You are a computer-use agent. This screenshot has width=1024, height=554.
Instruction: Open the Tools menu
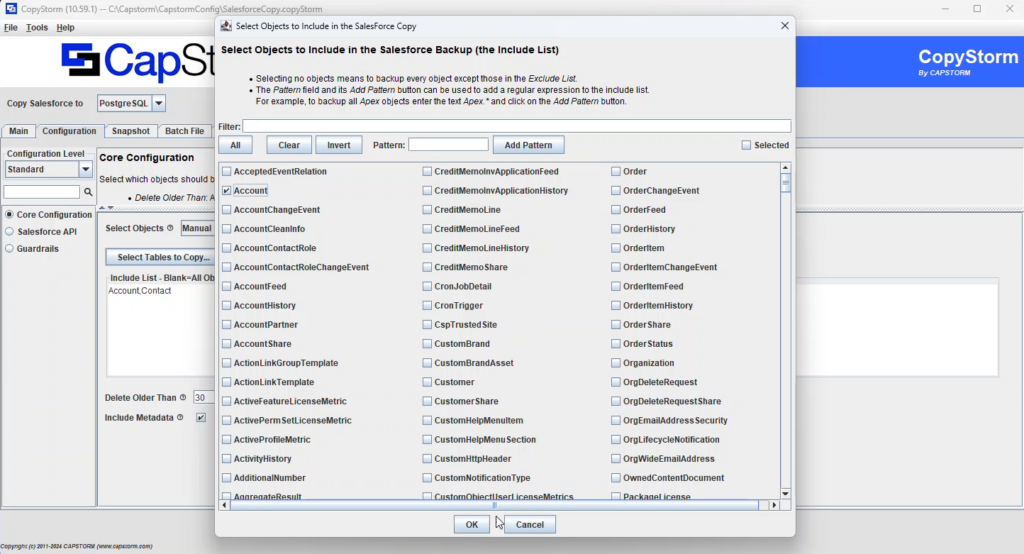click(x=37, y=28)
